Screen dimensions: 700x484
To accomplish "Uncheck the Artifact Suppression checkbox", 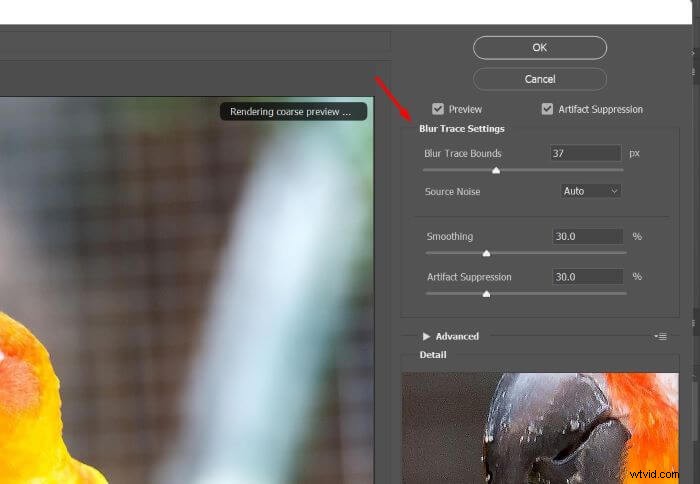I will click(547, 109).
